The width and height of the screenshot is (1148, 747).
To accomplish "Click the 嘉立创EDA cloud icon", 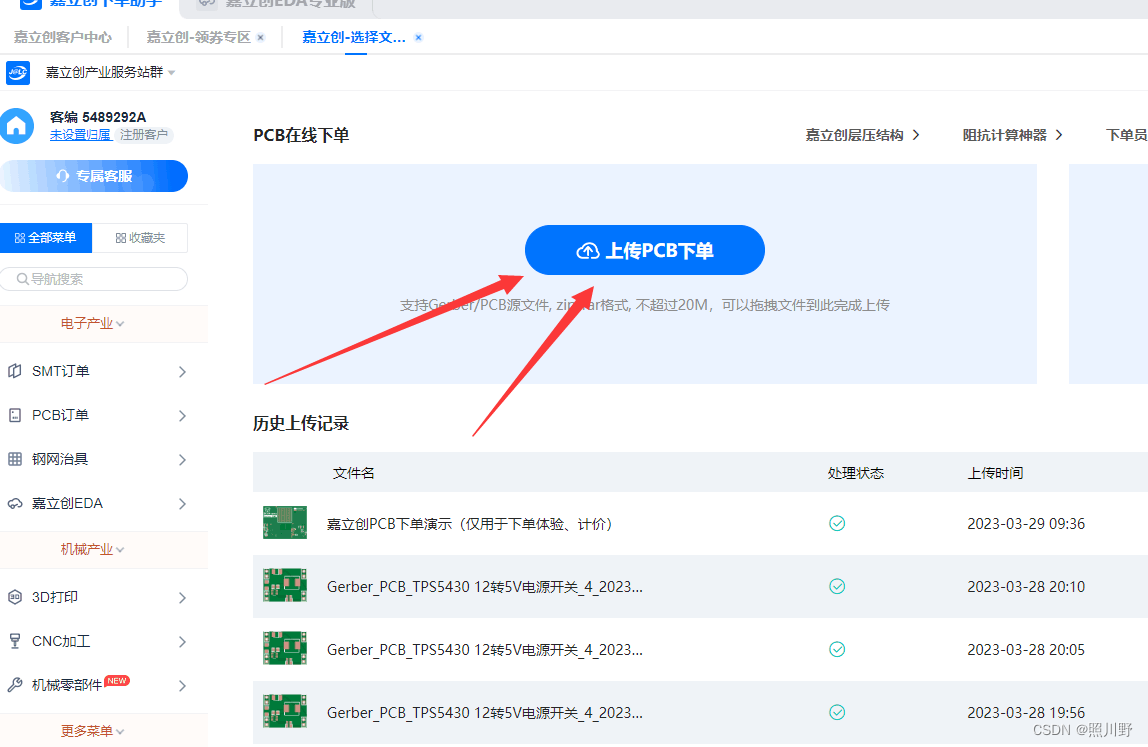I will 15,503.
